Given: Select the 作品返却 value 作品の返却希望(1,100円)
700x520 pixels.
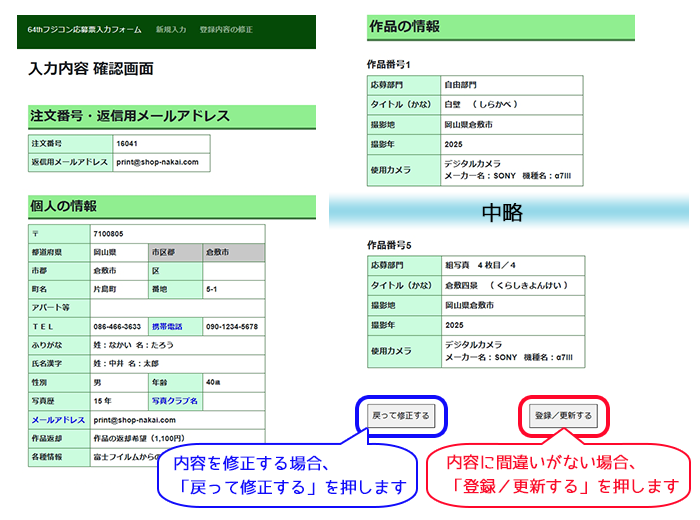Looking at the screenshot, I should pyautogui.click(x=139, y=438).
